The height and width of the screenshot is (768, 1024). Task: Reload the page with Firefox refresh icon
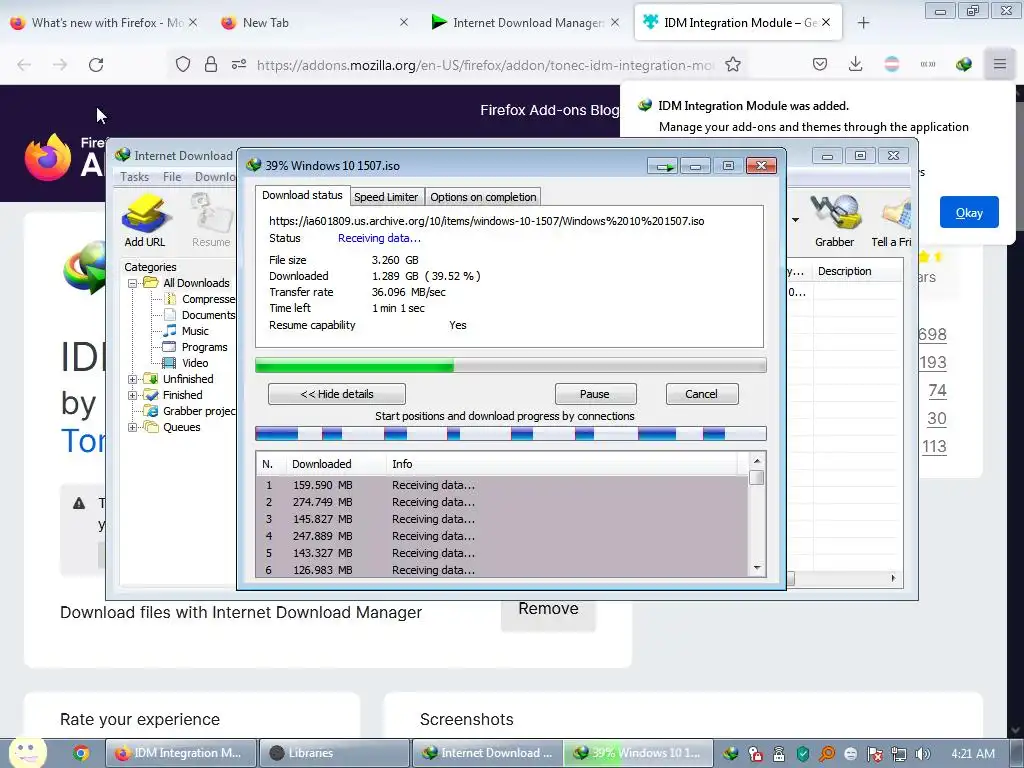pyautogui.click(x=96, y=65)
